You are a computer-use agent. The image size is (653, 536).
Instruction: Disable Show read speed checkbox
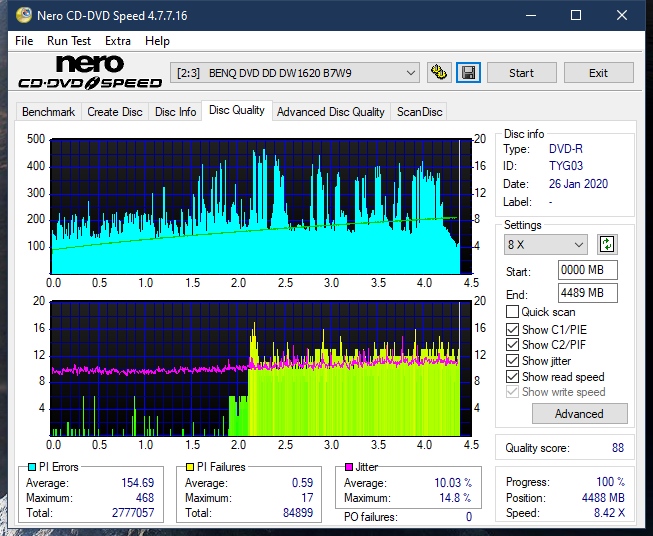(x=512, y=376)
